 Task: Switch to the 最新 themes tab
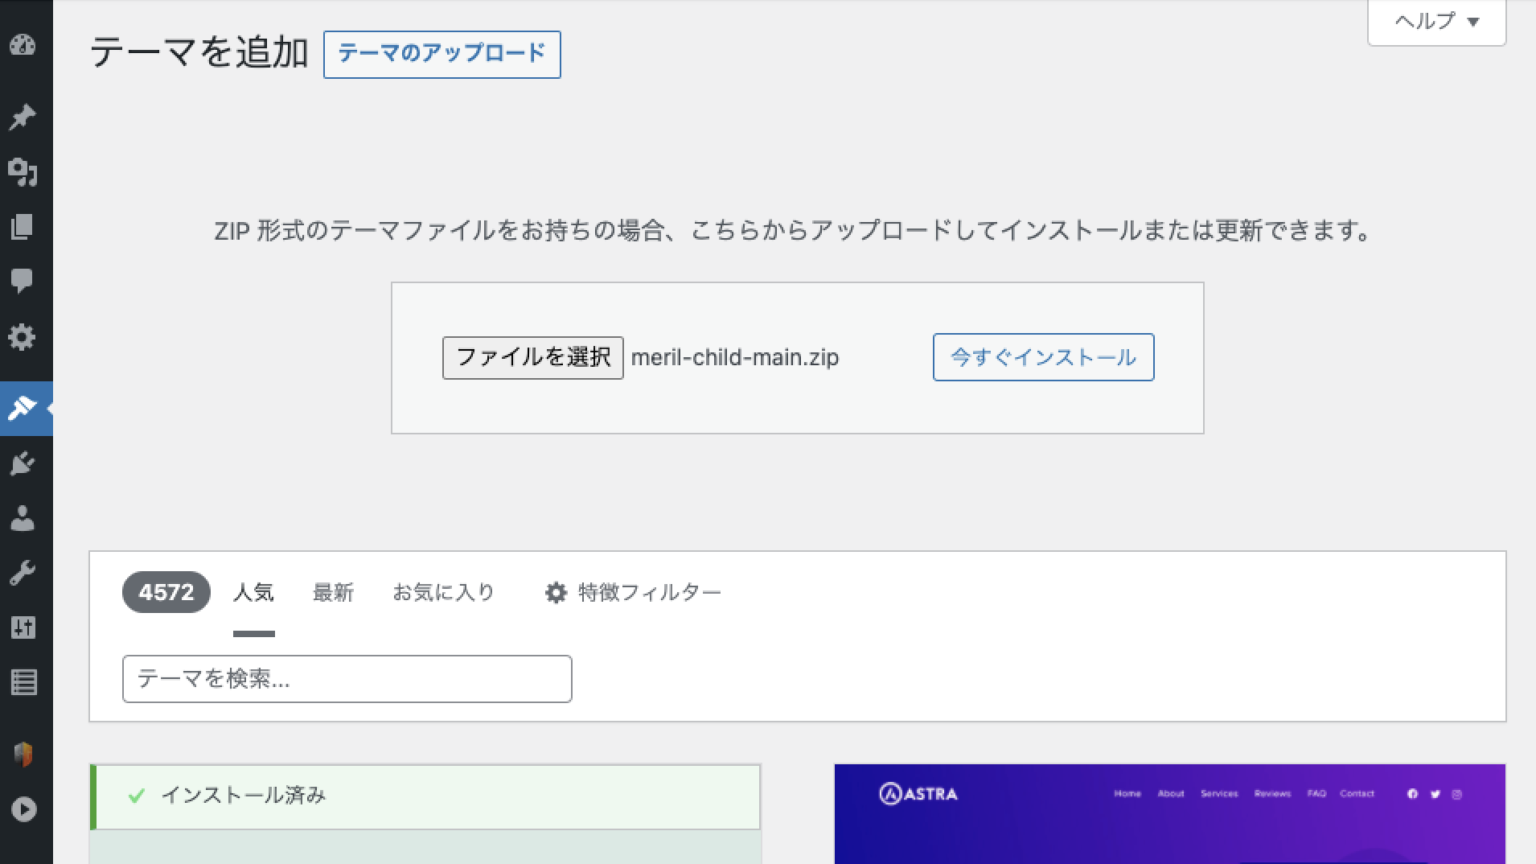(x=334, y=592)
